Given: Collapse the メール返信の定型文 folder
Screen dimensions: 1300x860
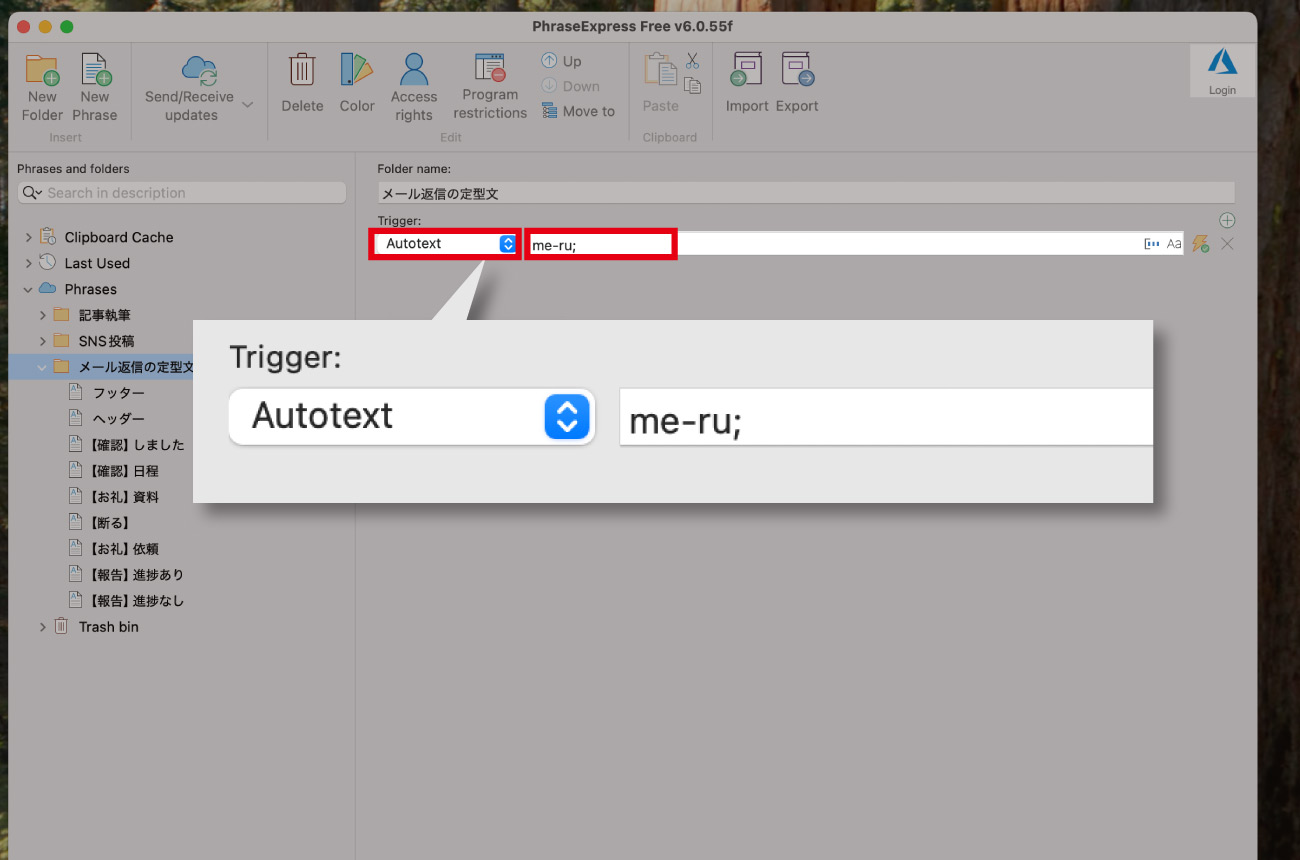Looking at the screenshot, I should [x=42, y=367].
